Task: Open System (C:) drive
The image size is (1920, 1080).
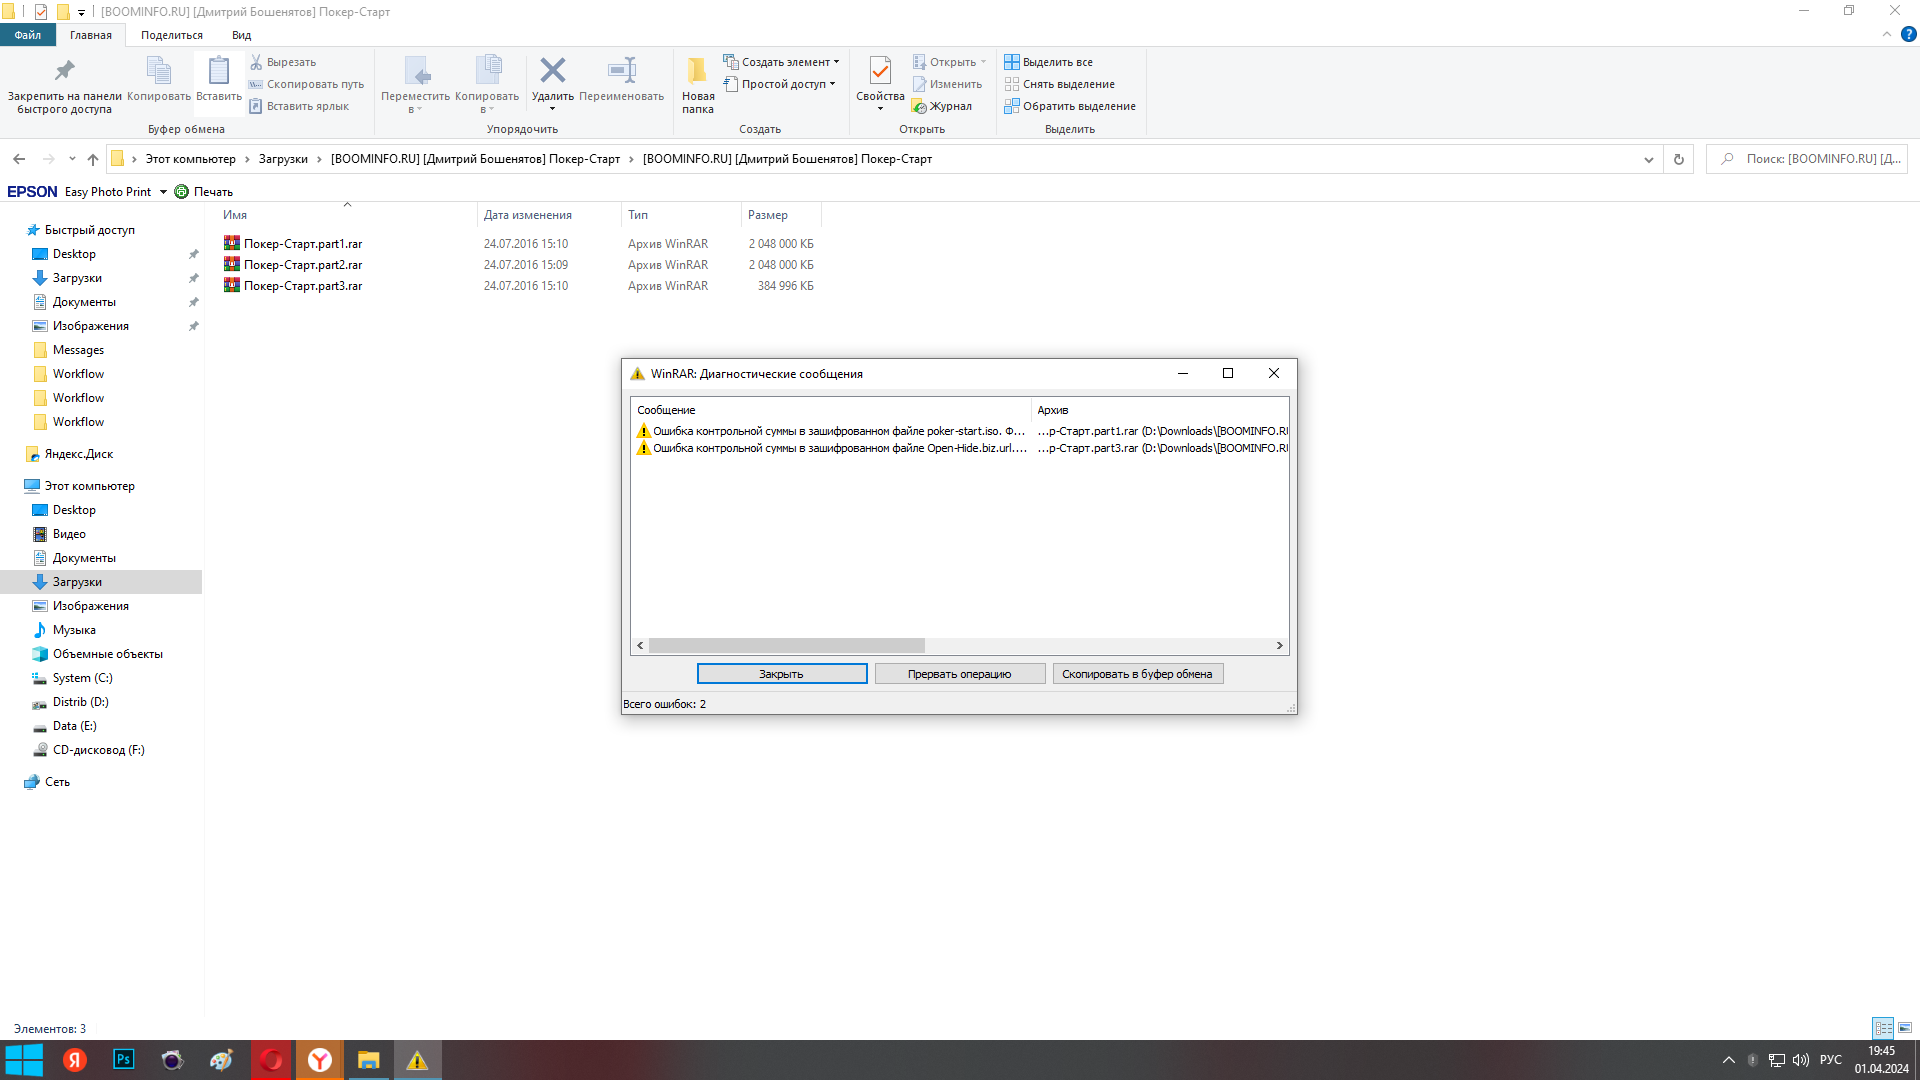Action: point(82,678)
